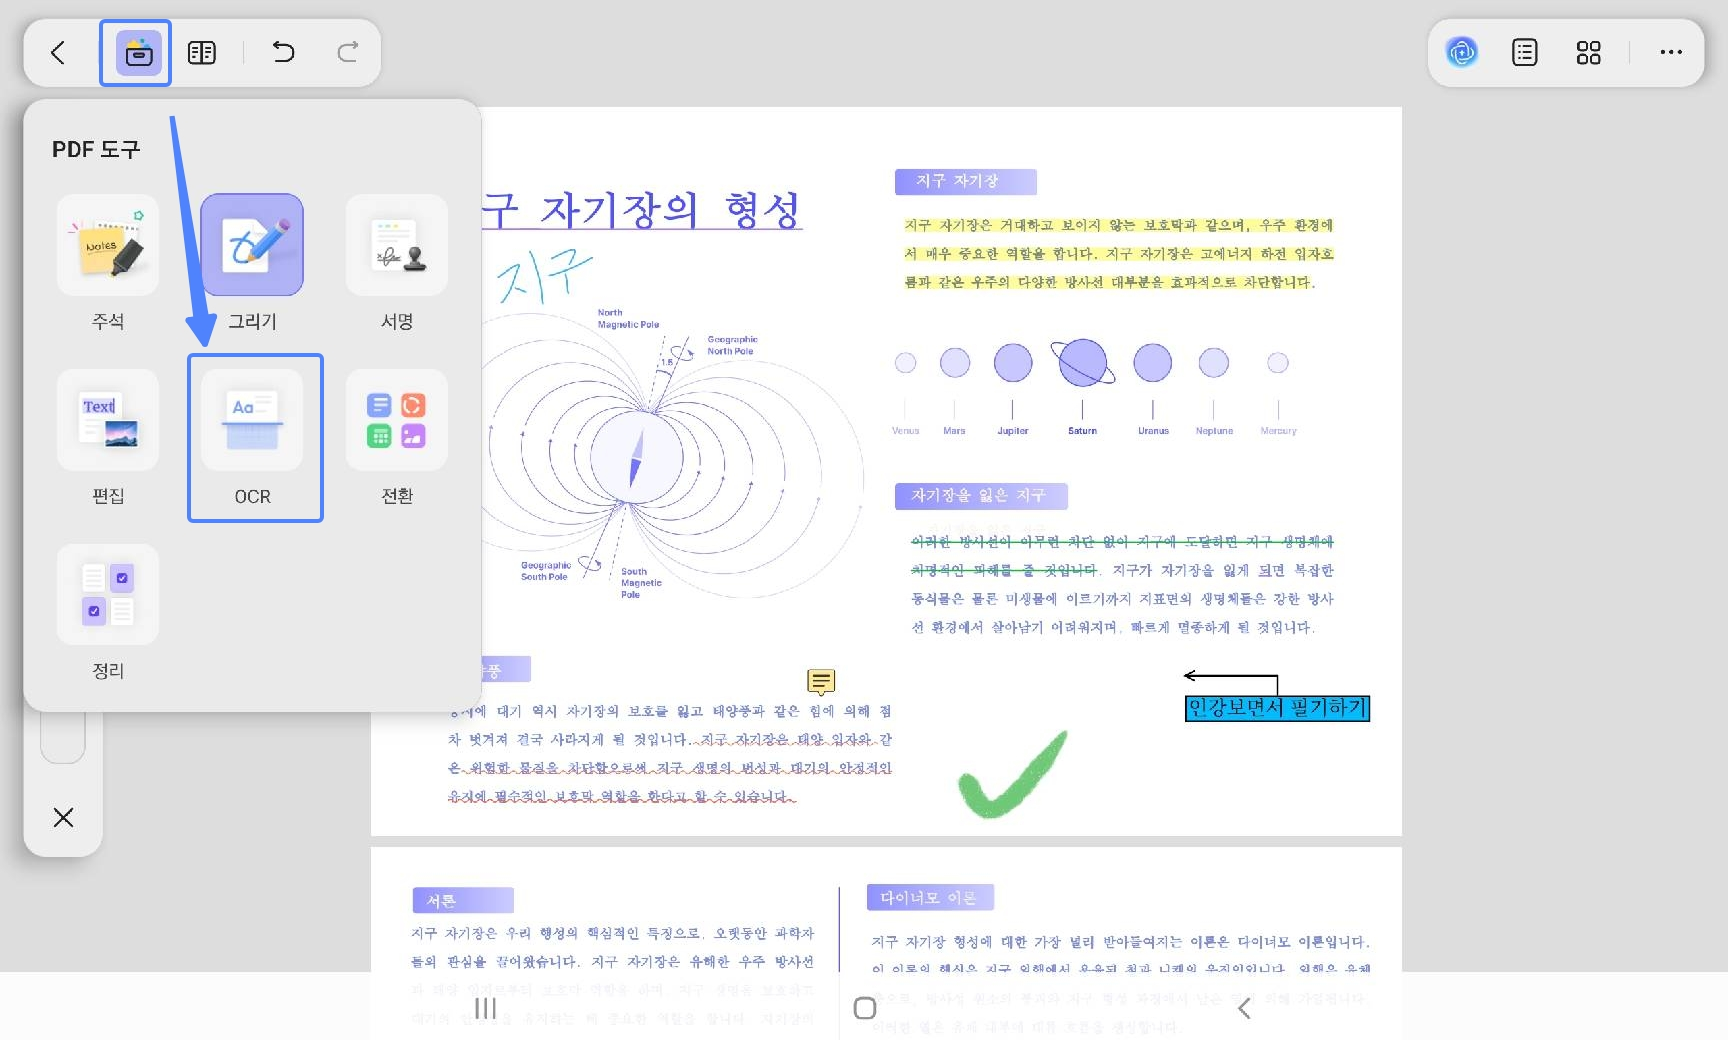Click the 지구 자기장 section heading
Screen dimensions: 1728x1040
pos(965,181)
